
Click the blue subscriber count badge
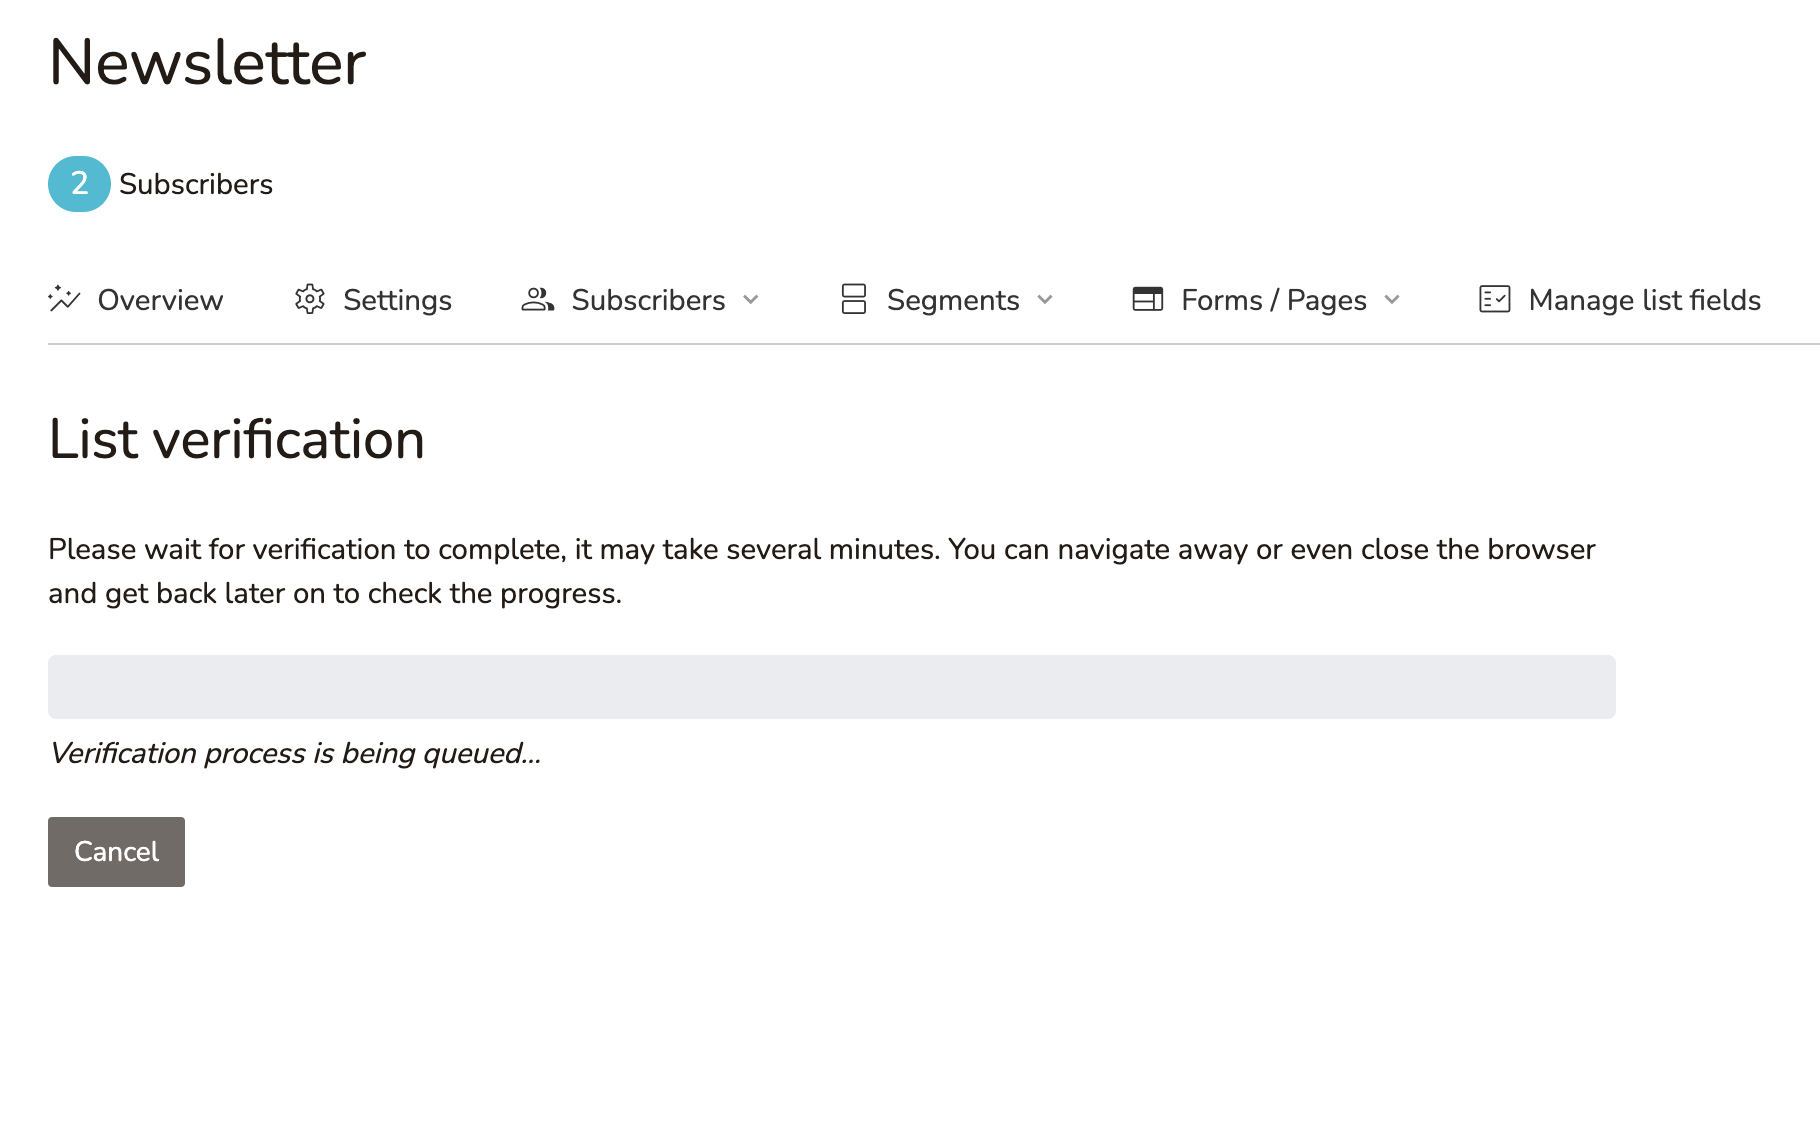click(79, 184)
